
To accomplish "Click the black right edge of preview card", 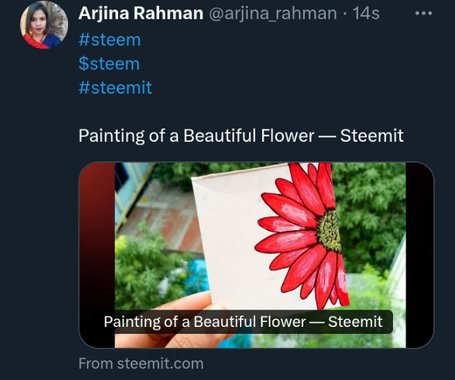I will [x=420, y=255].
